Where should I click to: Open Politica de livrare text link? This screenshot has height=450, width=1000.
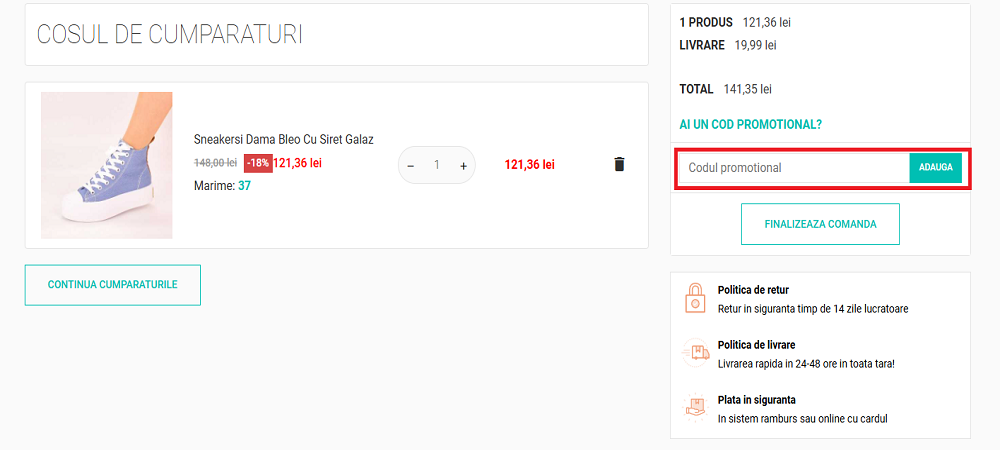click(x=756, y=345)
